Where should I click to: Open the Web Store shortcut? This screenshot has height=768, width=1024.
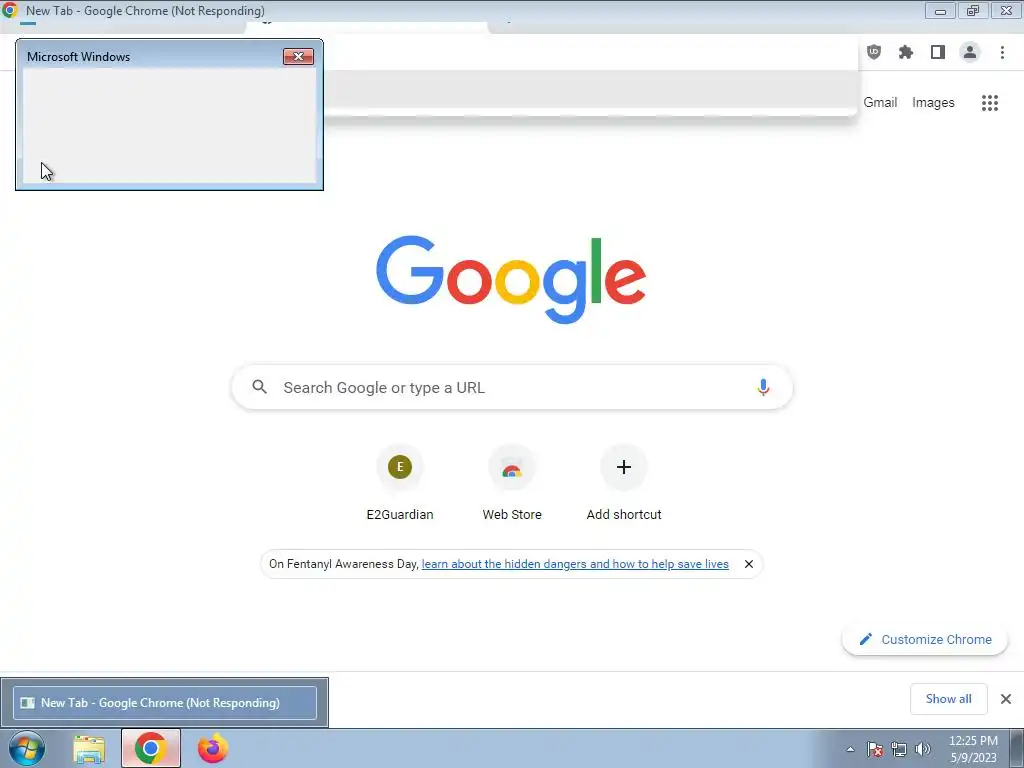tap(512, 483)
